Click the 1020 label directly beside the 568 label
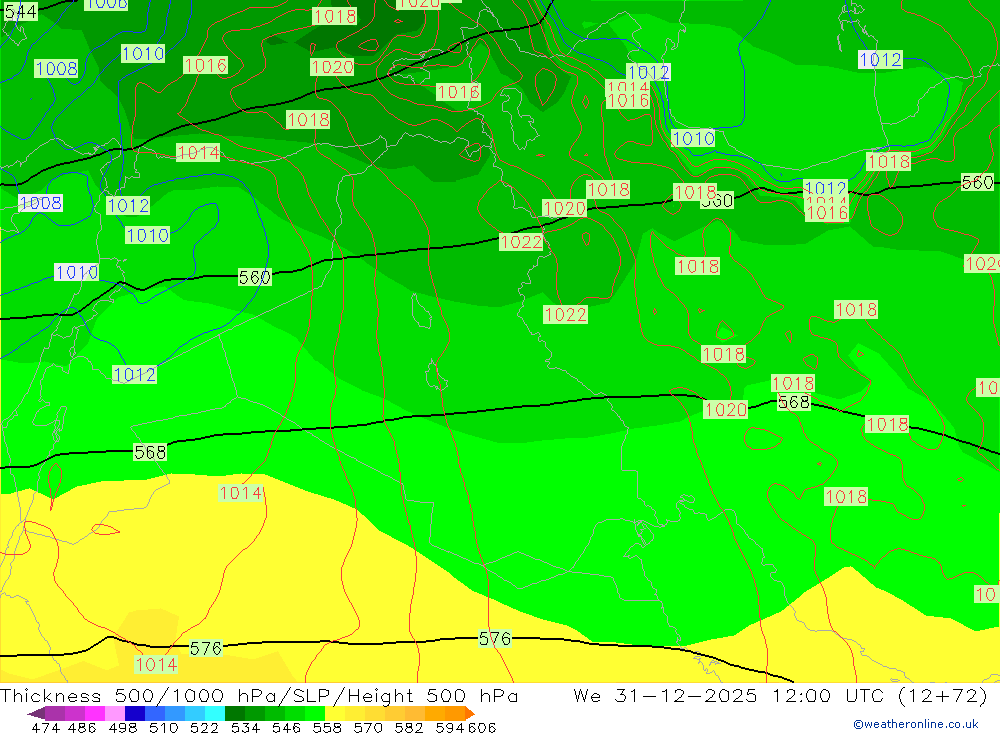Screen dimensions: 1000x733 coord(726,410)
